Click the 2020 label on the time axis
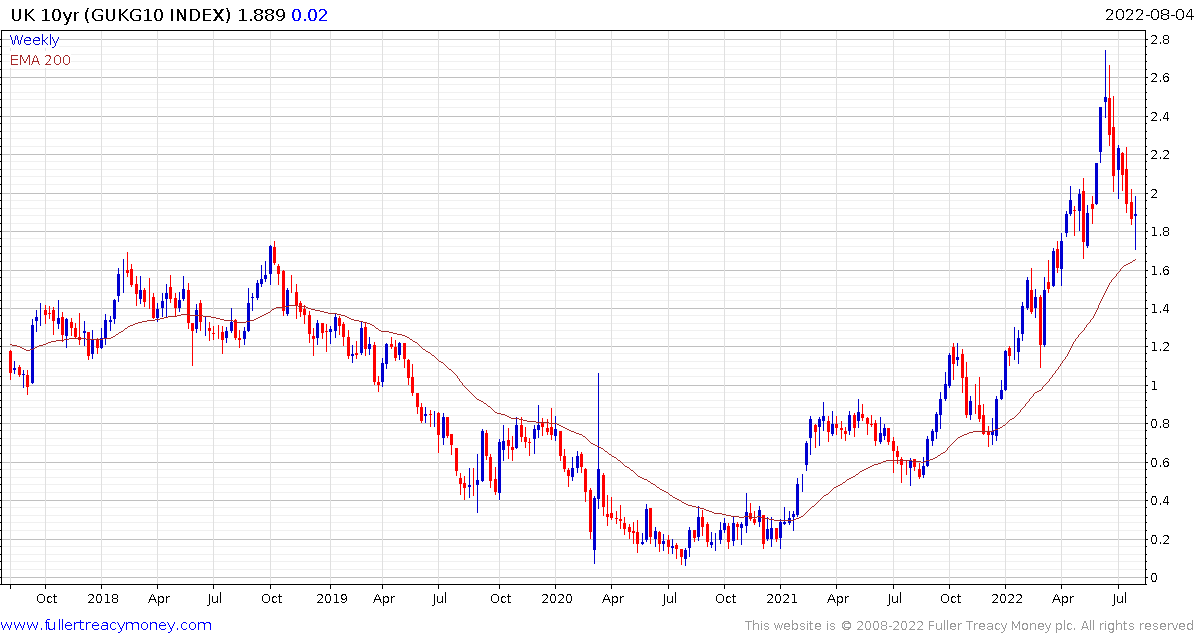Screen dimensions: 1195x640 pyautogui.click(x=556, y=599)
